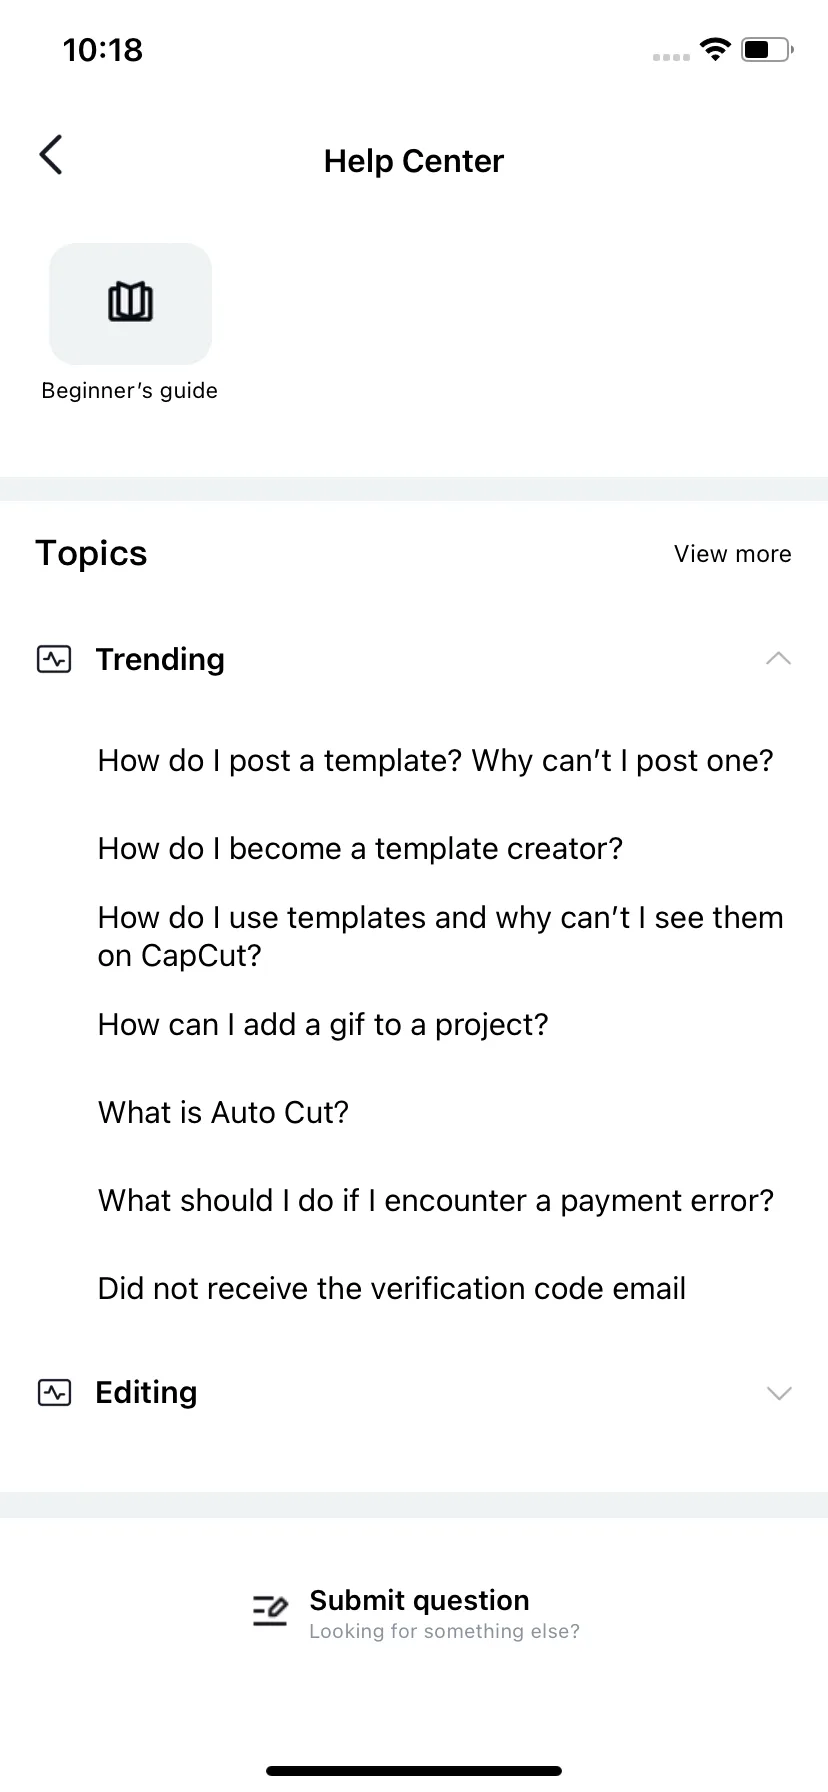
Task: Open question about templates on CapCut
Action: [x=440, y=936]
